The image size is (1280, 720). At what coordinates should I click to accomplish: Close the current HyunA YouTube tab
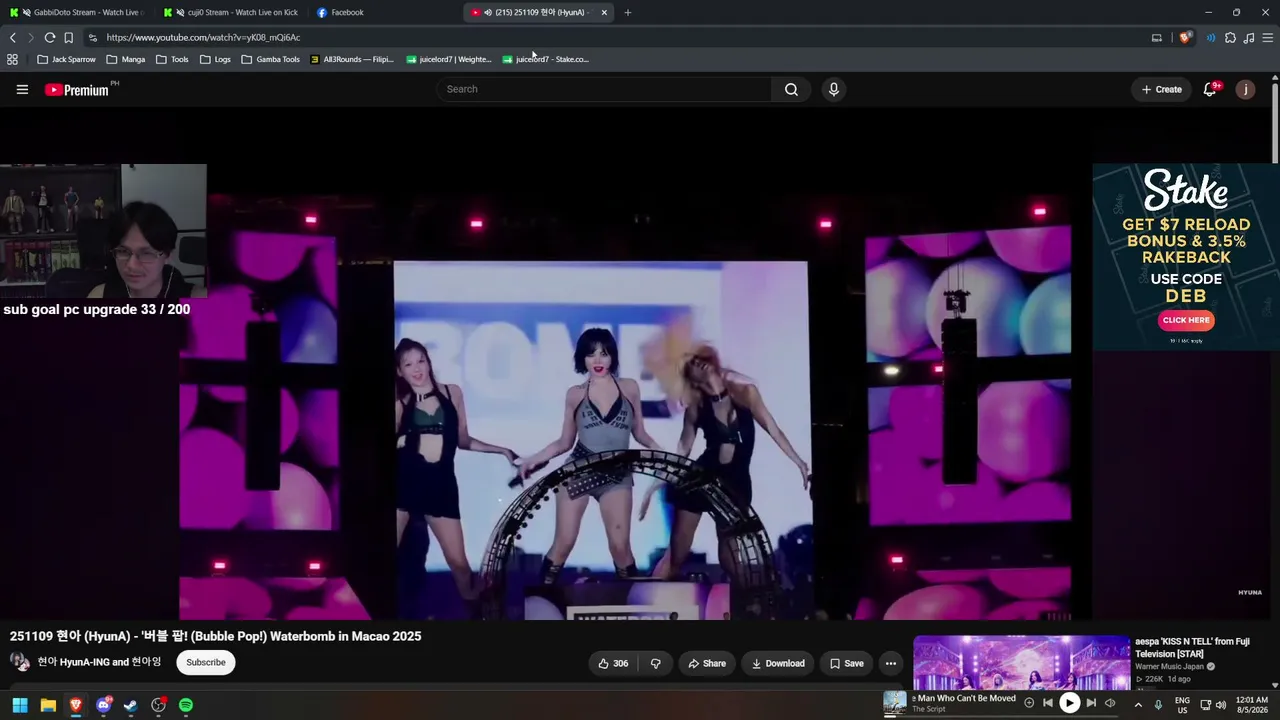coord(604,12)
